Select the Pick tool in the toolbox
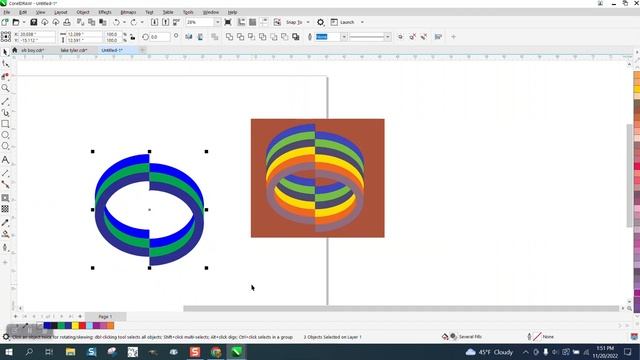 click(5, 52)
